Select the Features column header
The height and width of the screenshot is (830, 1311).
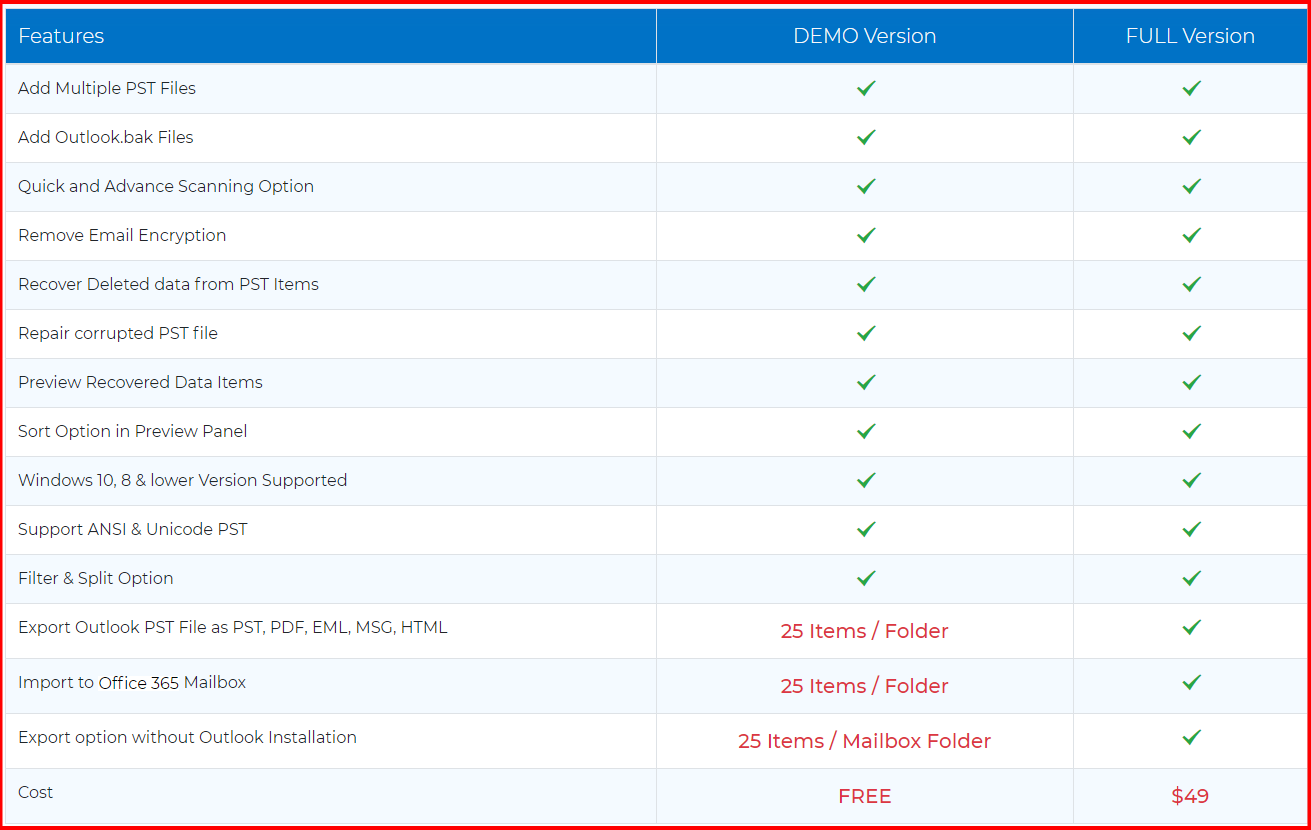point(61,36)
